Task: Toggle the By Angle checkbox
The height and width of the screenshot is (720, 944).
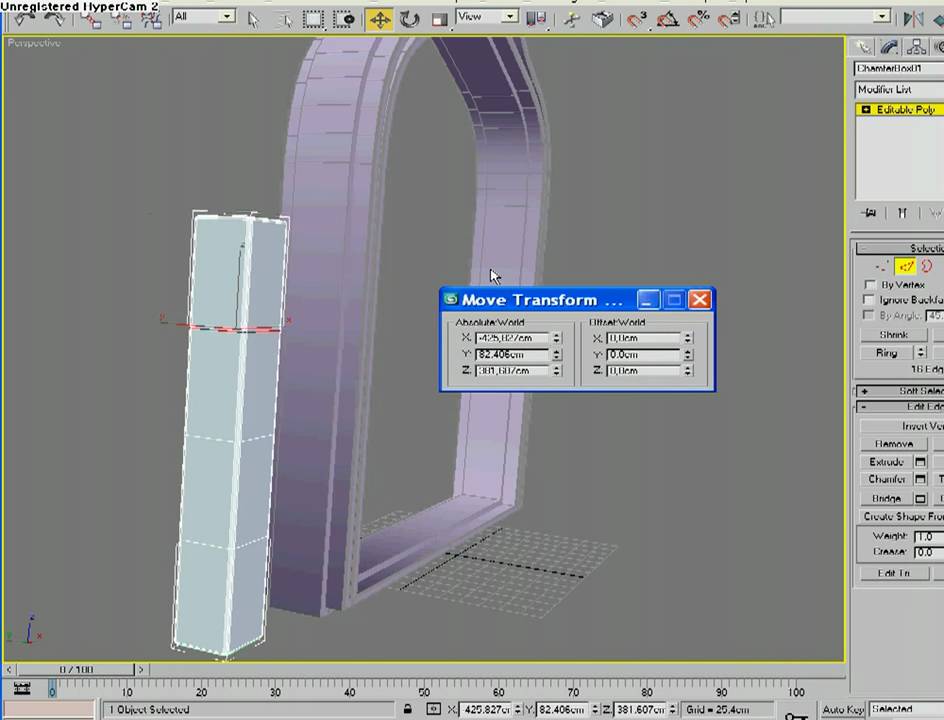Action: point(868,315)
